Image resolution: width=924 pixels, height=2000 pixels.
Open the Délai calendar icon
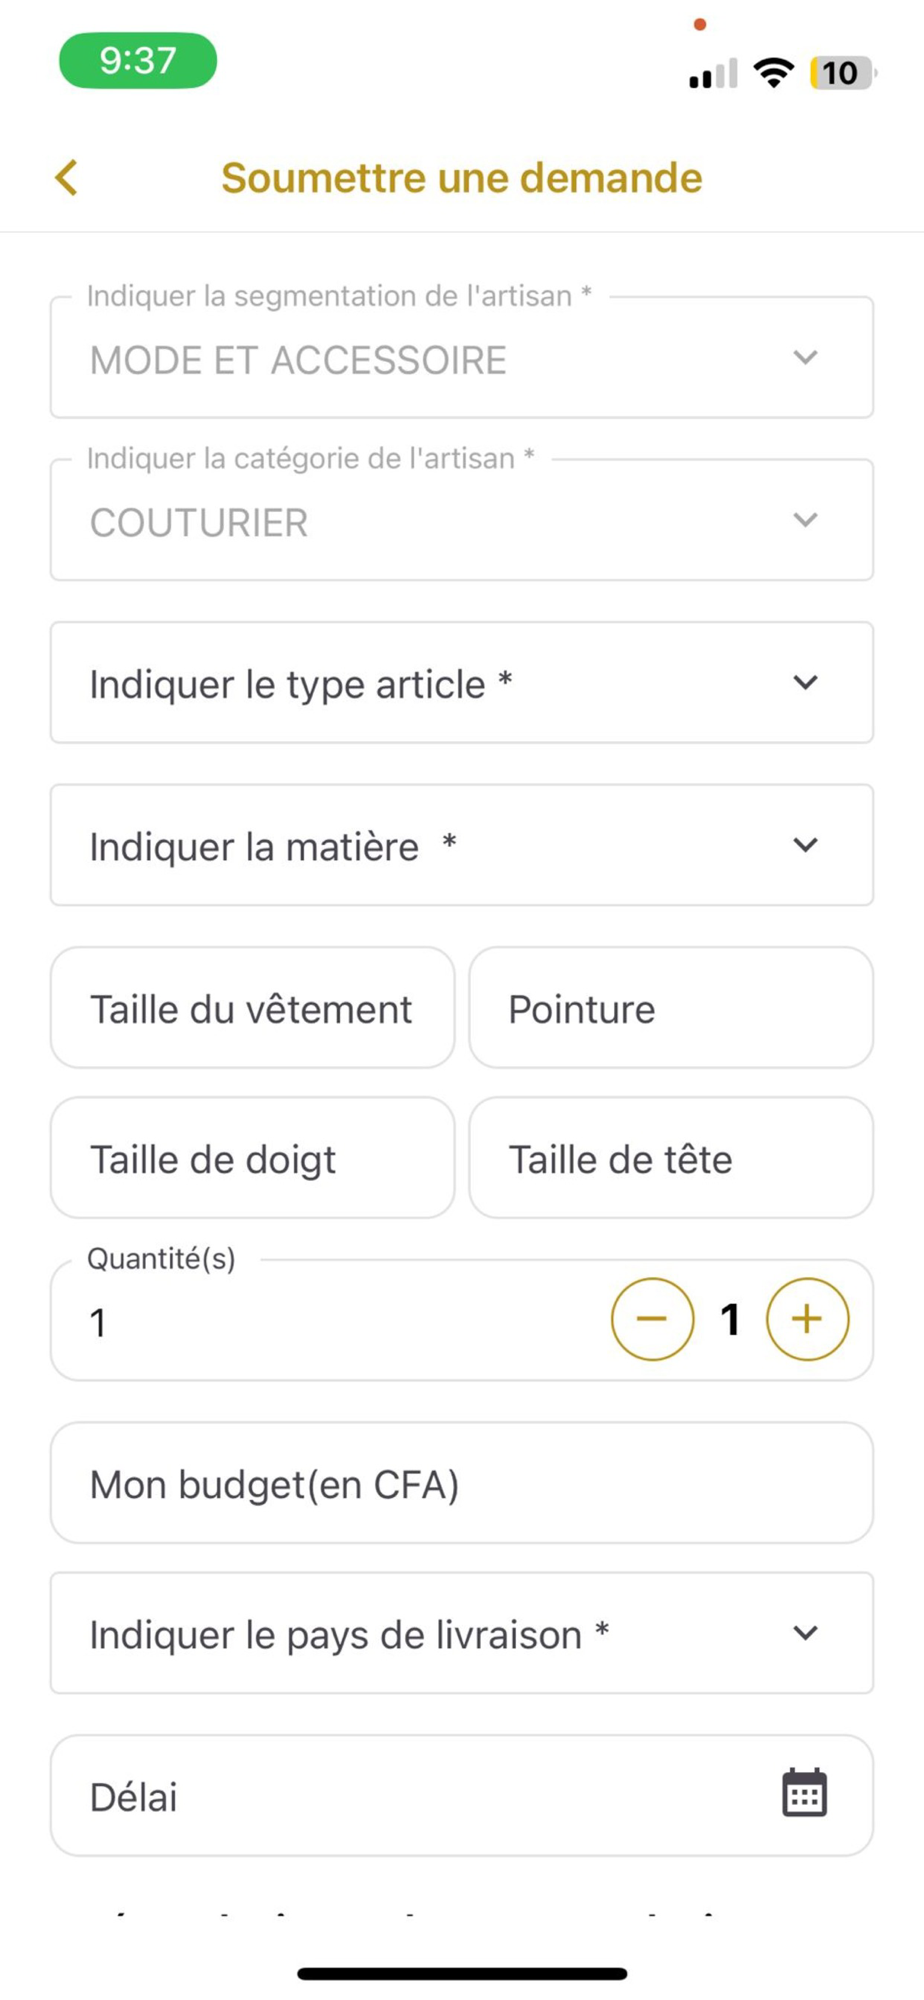pyautogui.click(x=804, y=1793)
